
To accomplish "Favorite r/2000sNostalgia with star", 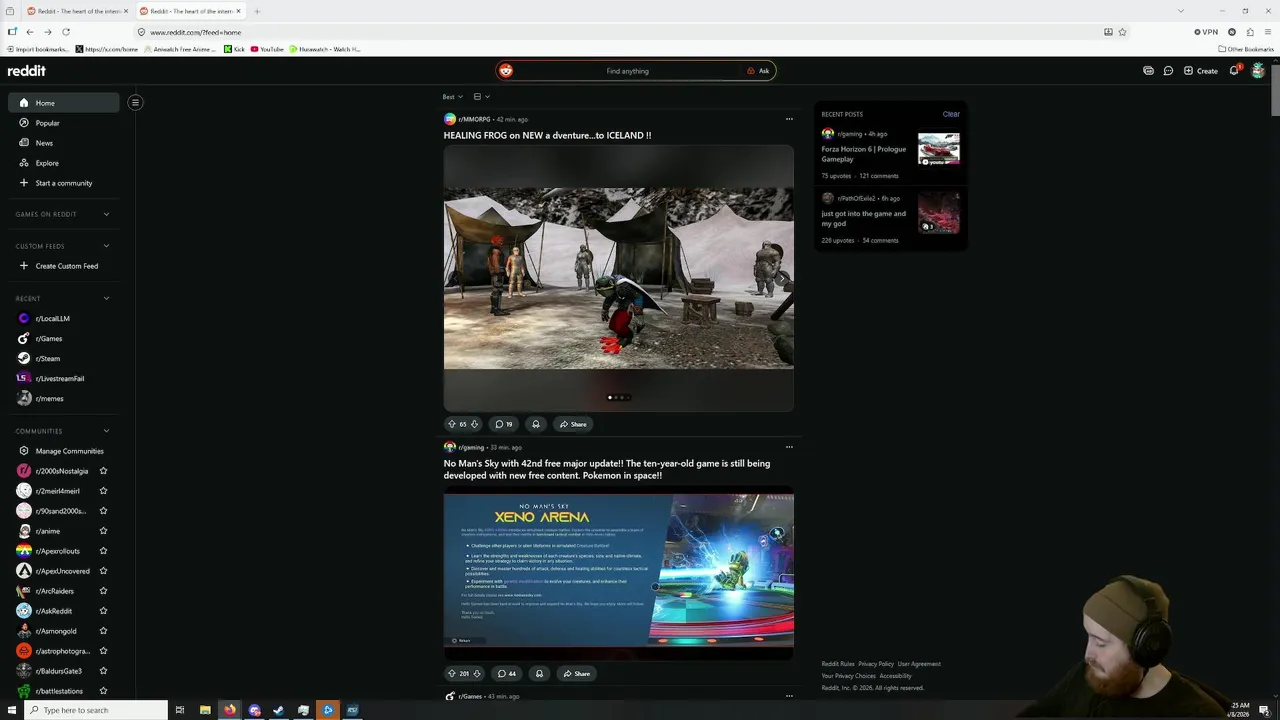I will (103, 471).
